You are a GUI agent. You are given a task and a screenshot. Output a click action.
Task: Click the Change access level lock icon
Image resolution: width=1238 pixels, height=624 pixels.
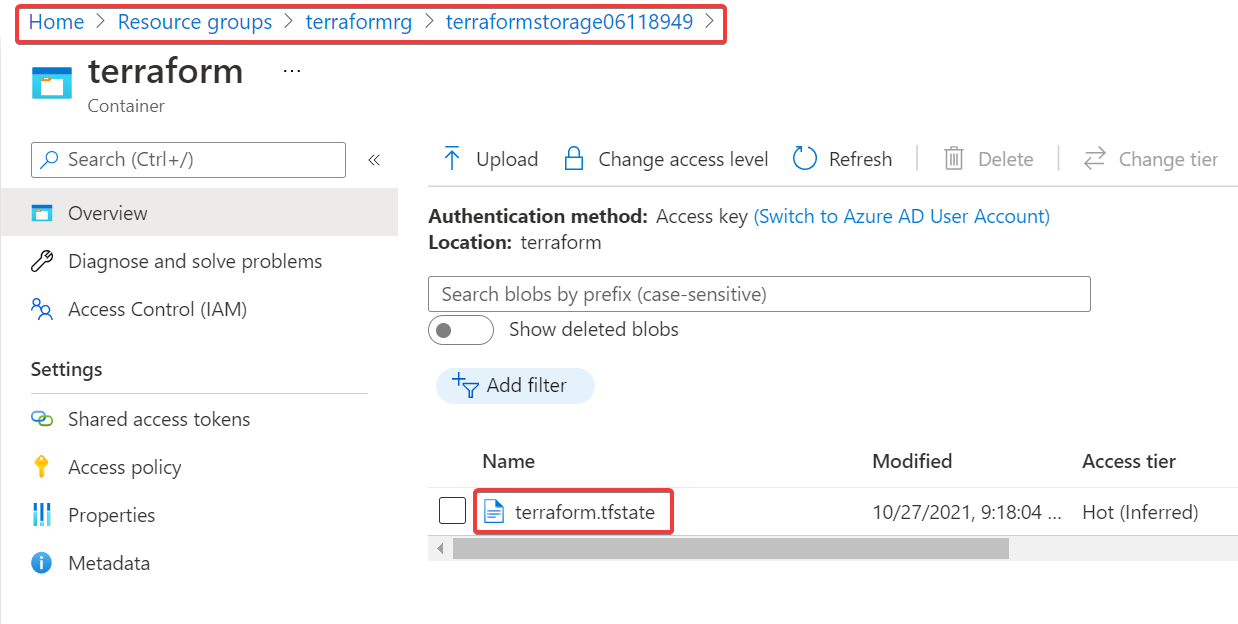click(574, 159)
